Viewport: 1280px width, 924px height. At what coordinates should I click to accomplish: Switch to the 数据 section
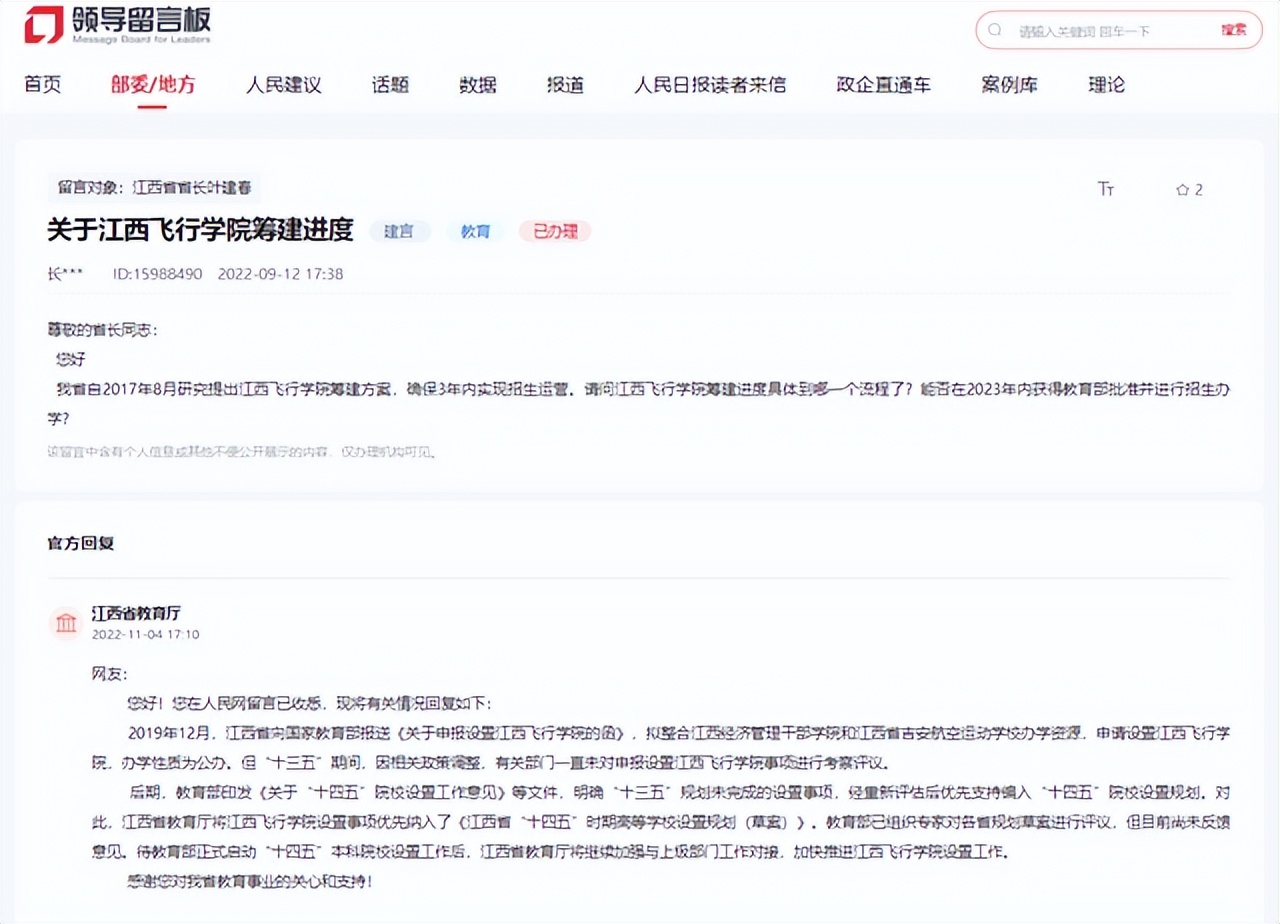(478, 85)
